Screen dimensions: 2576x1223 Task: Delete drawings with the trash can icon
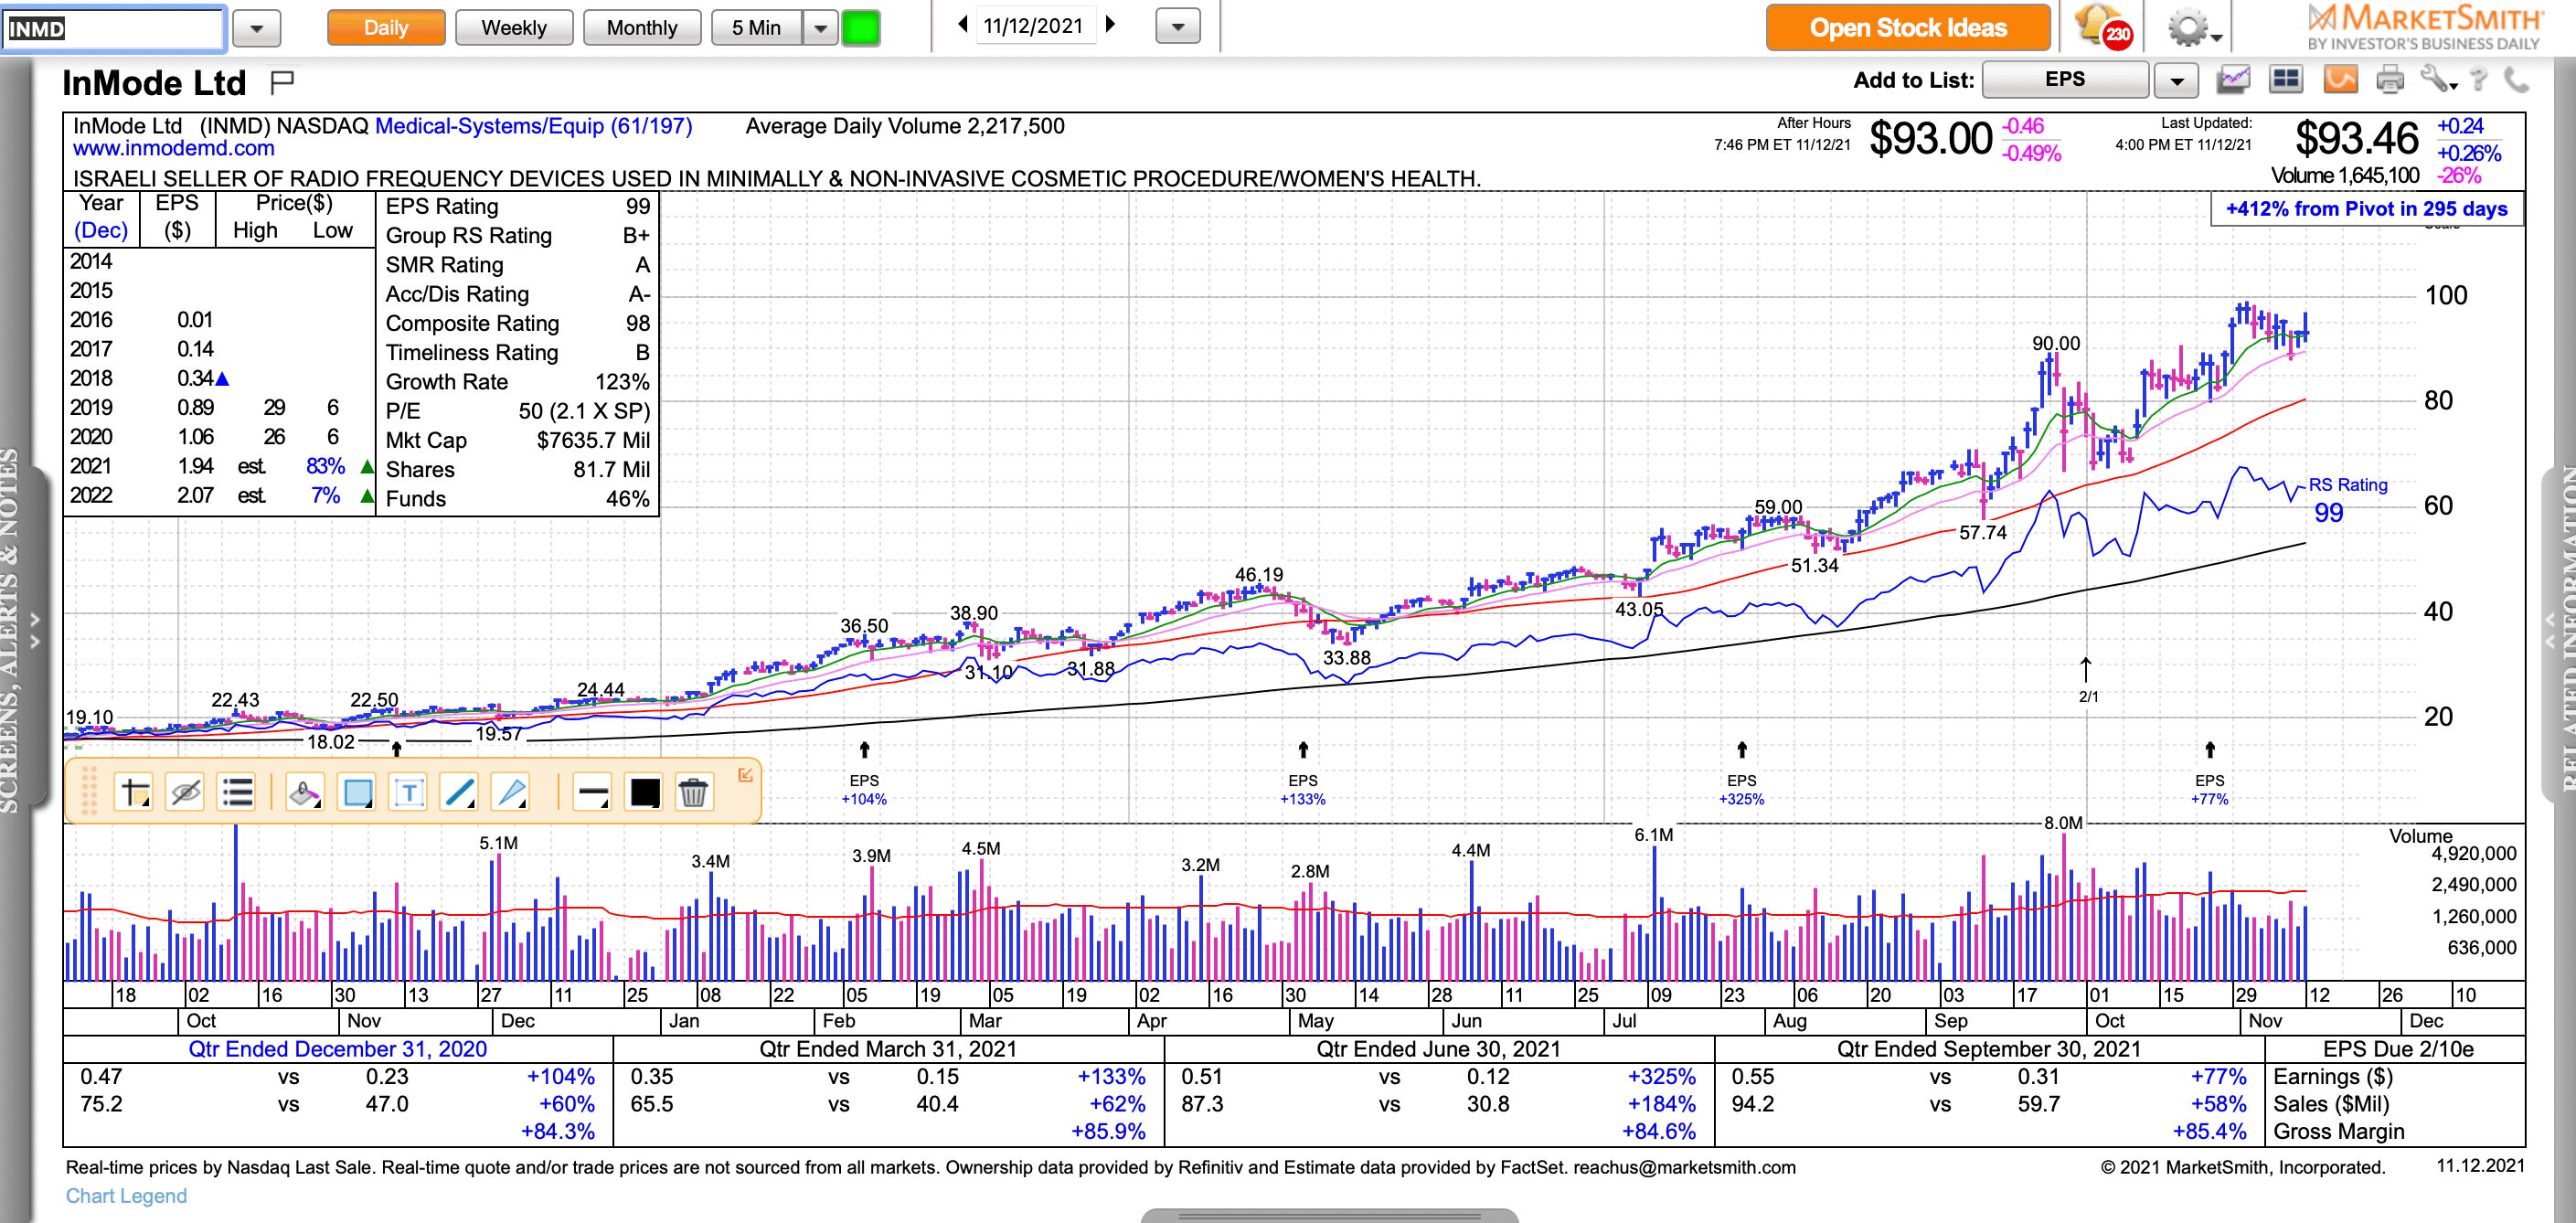(x=693, y=793)
